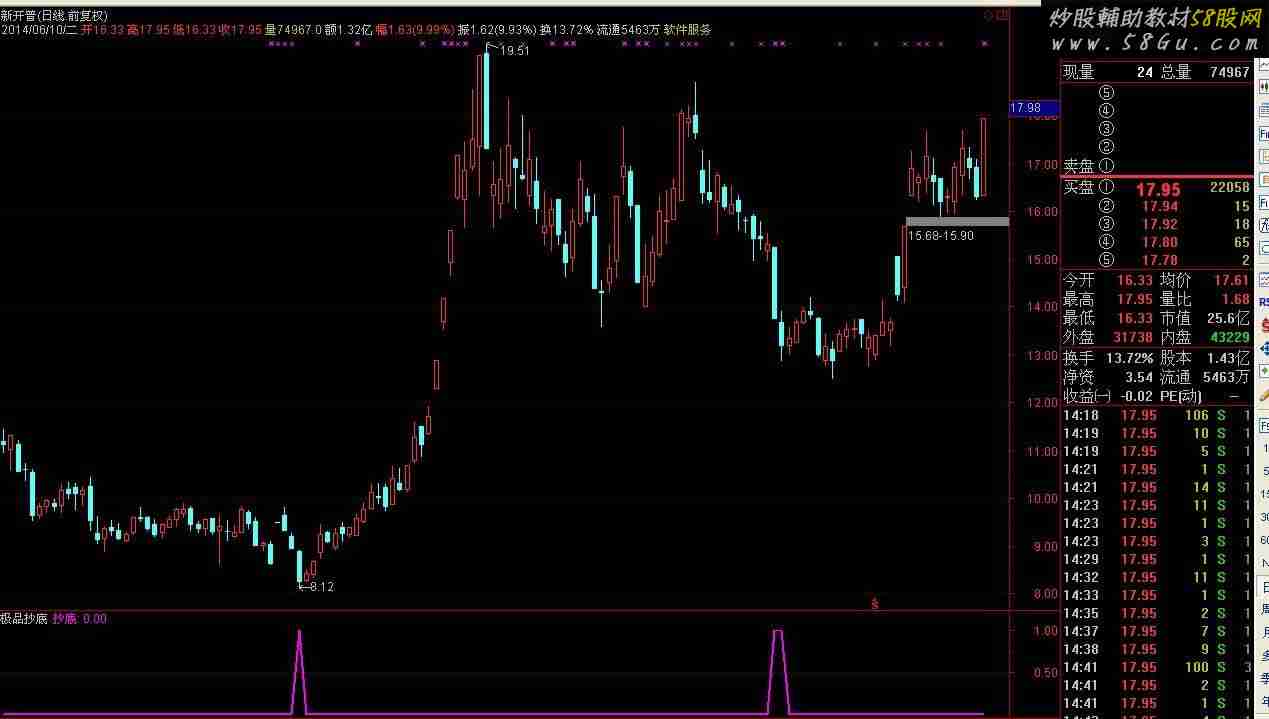
Task: Click the 今开 value 16.33
Action: [1133, 282]
